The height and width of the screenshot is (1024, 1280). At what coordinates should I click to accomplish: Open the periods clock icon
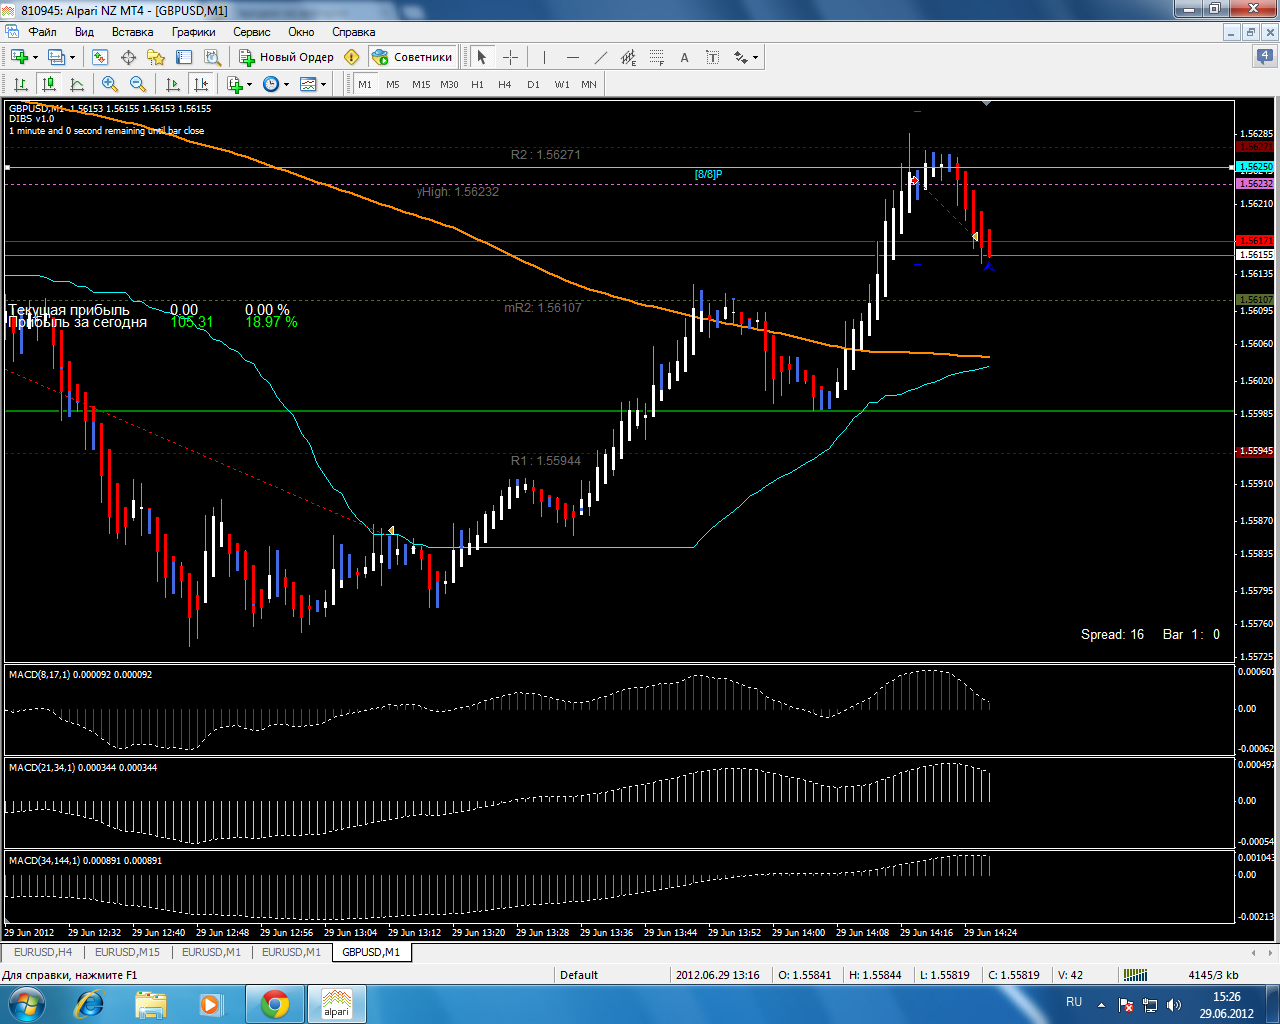(271, 84)
